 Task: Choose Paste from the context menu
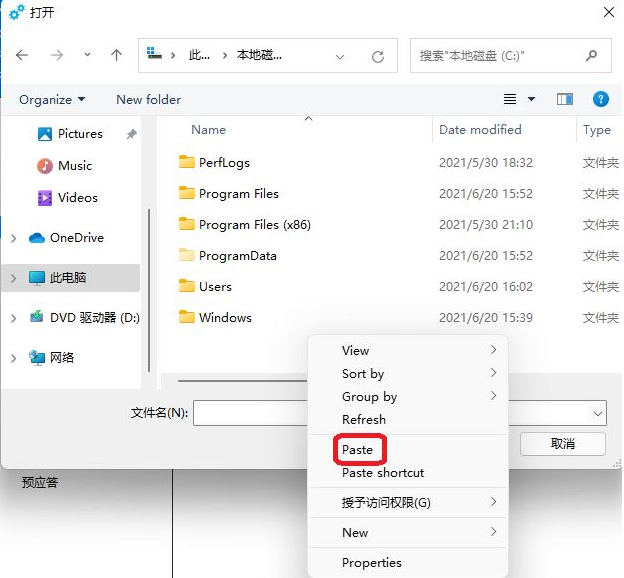[x=357, y=450]
